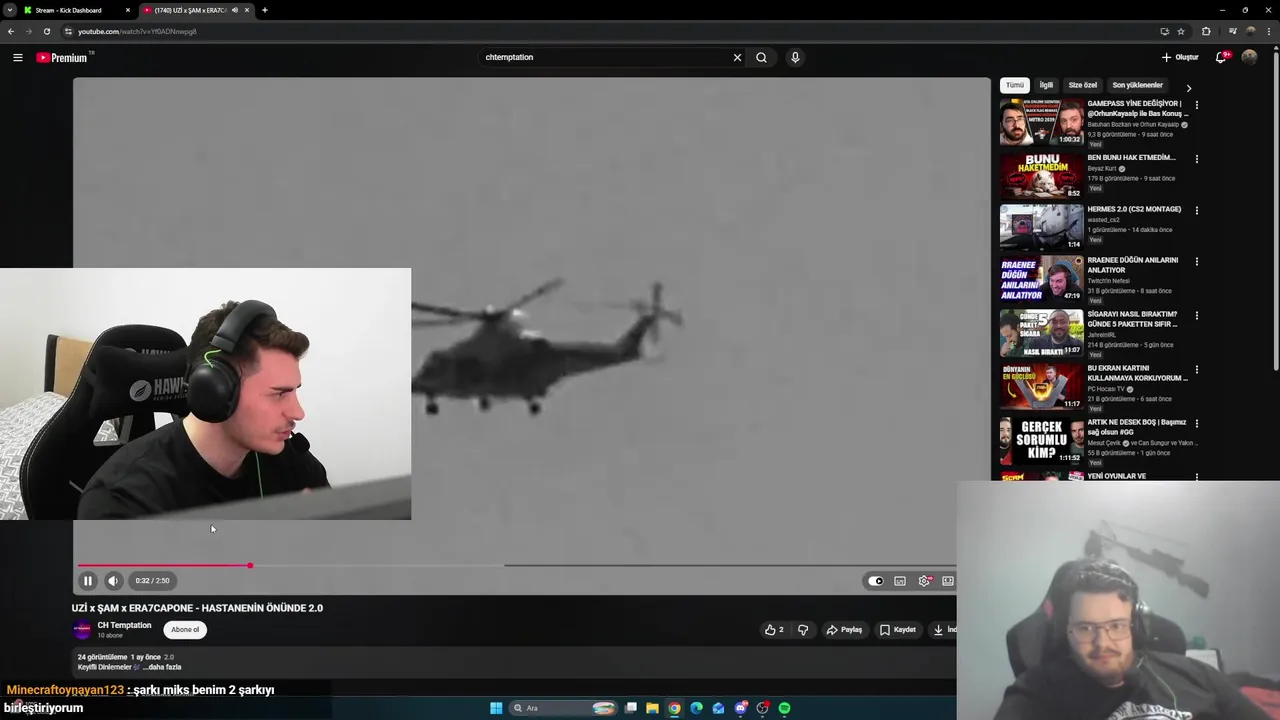
Task: Switch to Stream - Kick Dashboard tab
Action: pos(76,10)
